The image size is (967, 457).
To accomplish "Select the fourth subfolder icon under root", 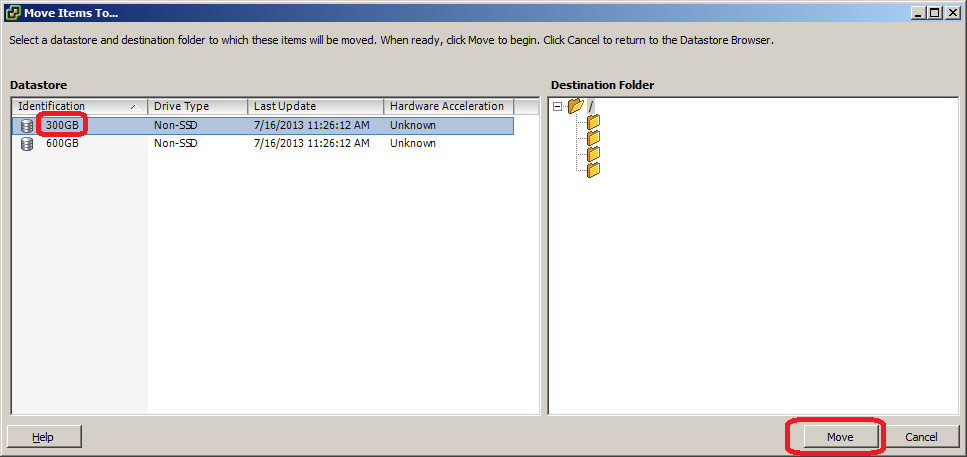I will point(593,170).
